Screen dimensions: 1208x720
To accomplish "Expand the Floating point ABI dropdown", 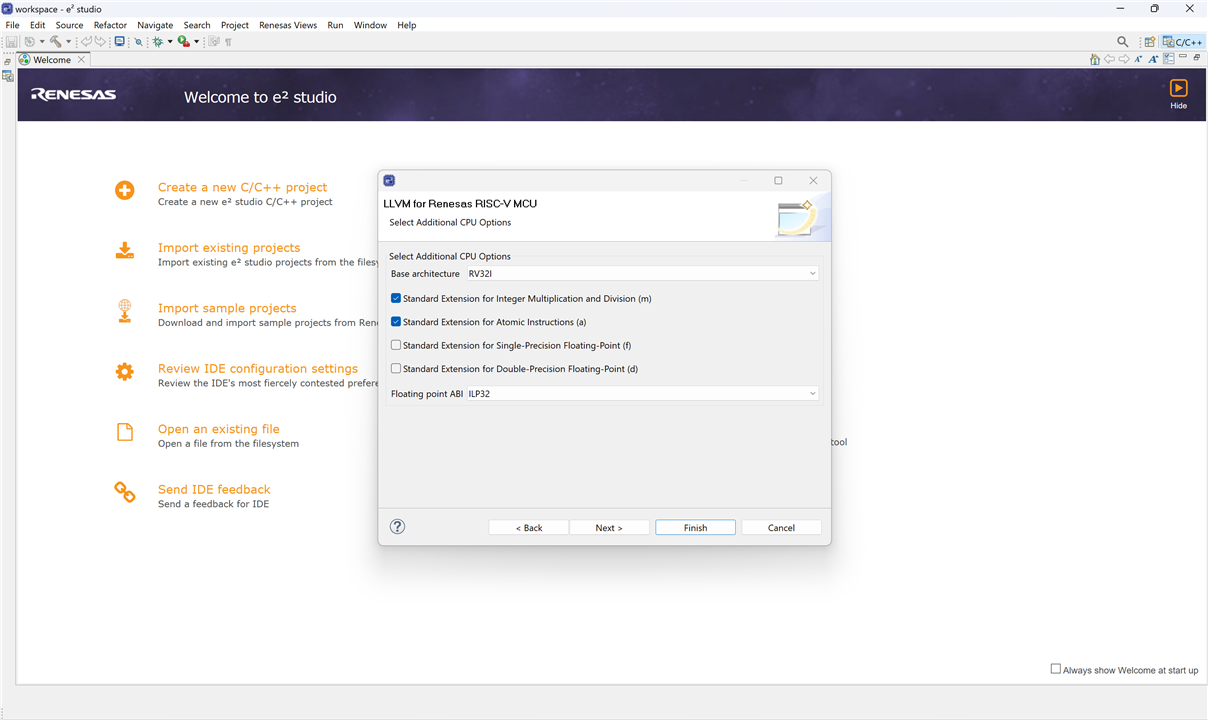I will (x=642, y=394).
